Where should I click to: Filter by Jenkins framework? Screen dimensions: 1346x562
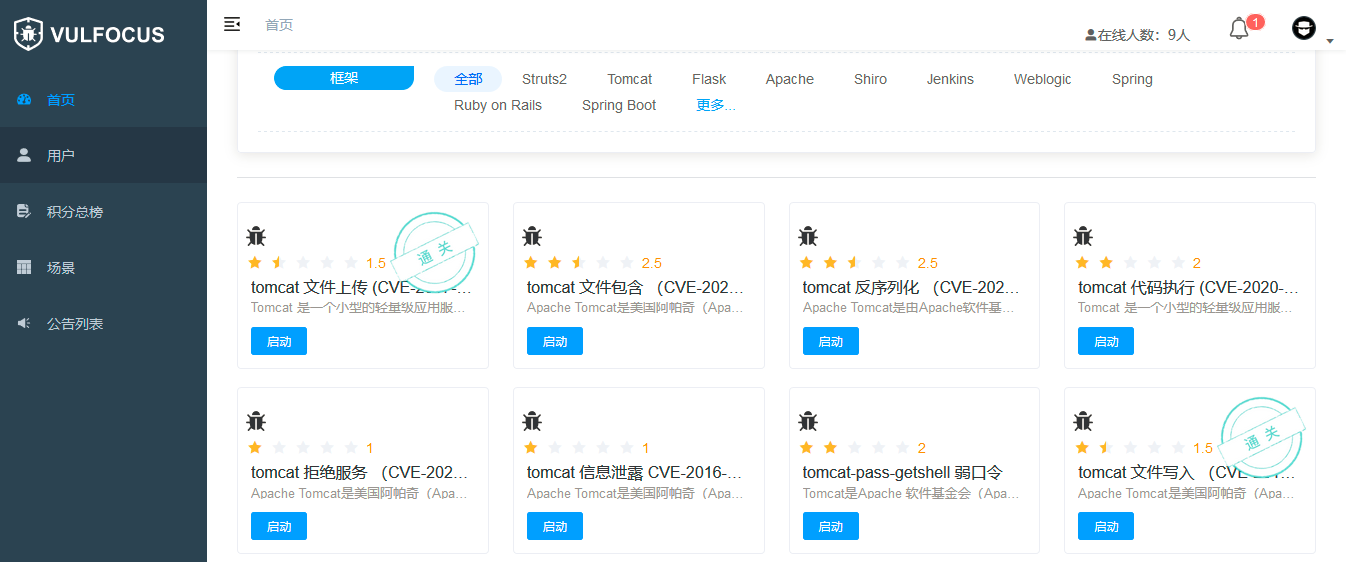tap(950, 79)
